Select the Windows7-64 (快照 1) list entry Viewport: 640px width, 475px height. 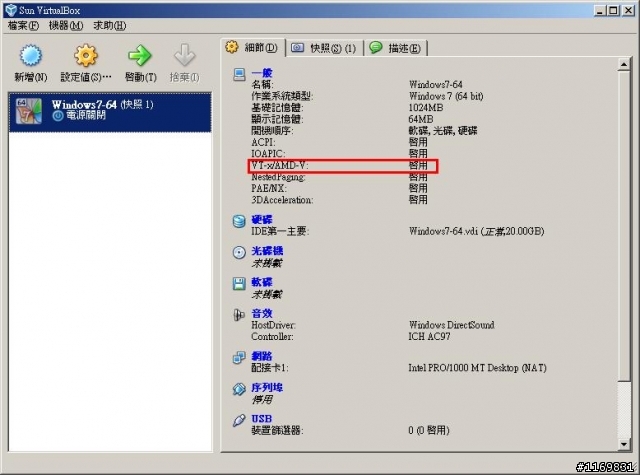110,112
